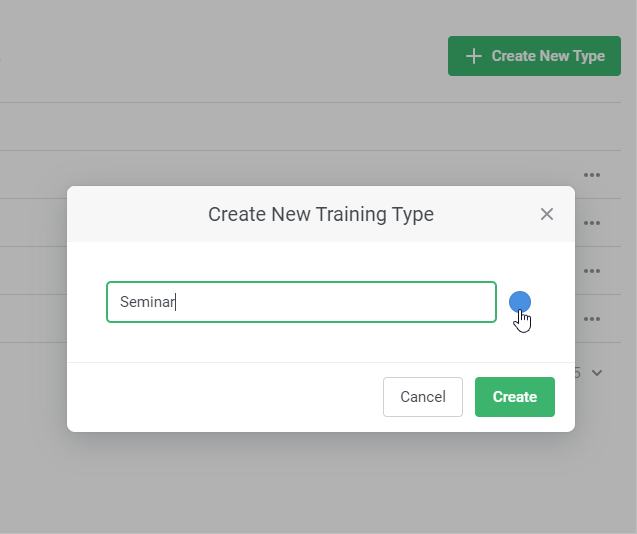The width and height of the screenshot is (637, 534).
Task: Open the first row's three-dot options menu
Action: pos(592,175)
